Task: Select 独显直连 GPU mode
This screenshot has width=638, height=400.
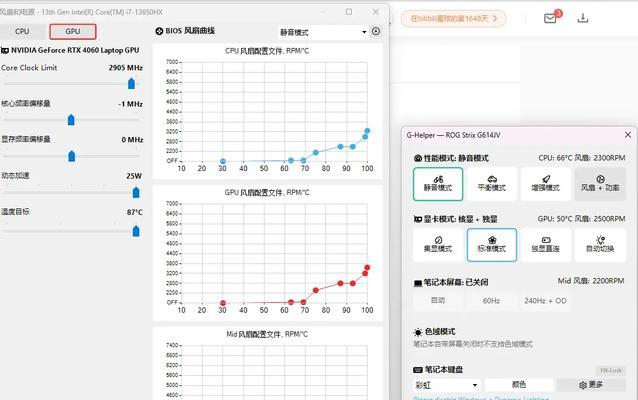Action: 545,245
